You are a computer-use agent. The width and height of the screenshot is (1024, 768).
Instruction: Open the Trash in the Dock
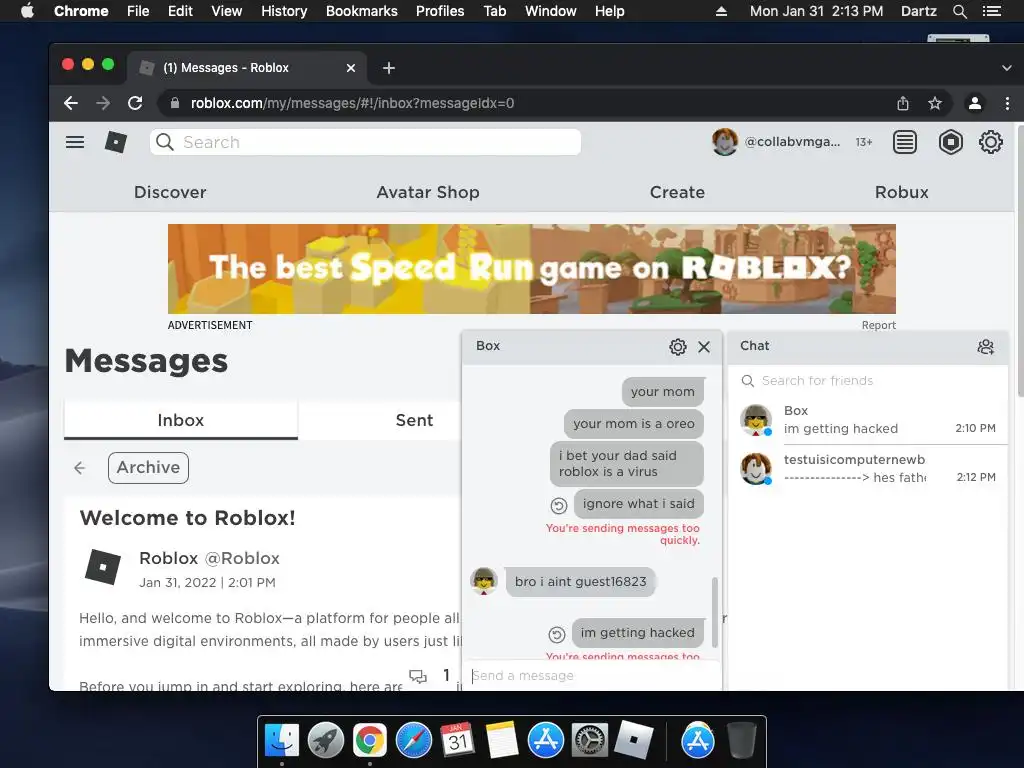pos(741,741)
